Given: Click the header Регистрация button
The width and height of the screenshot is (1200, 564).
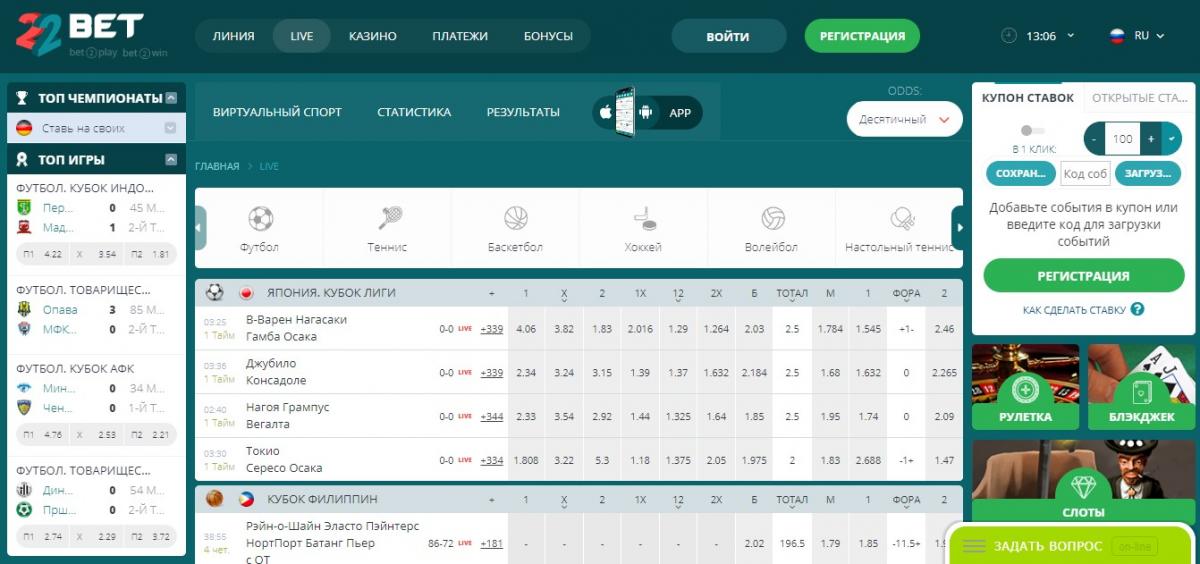Looking at the screenshot, I should click(x=862, y=36).
